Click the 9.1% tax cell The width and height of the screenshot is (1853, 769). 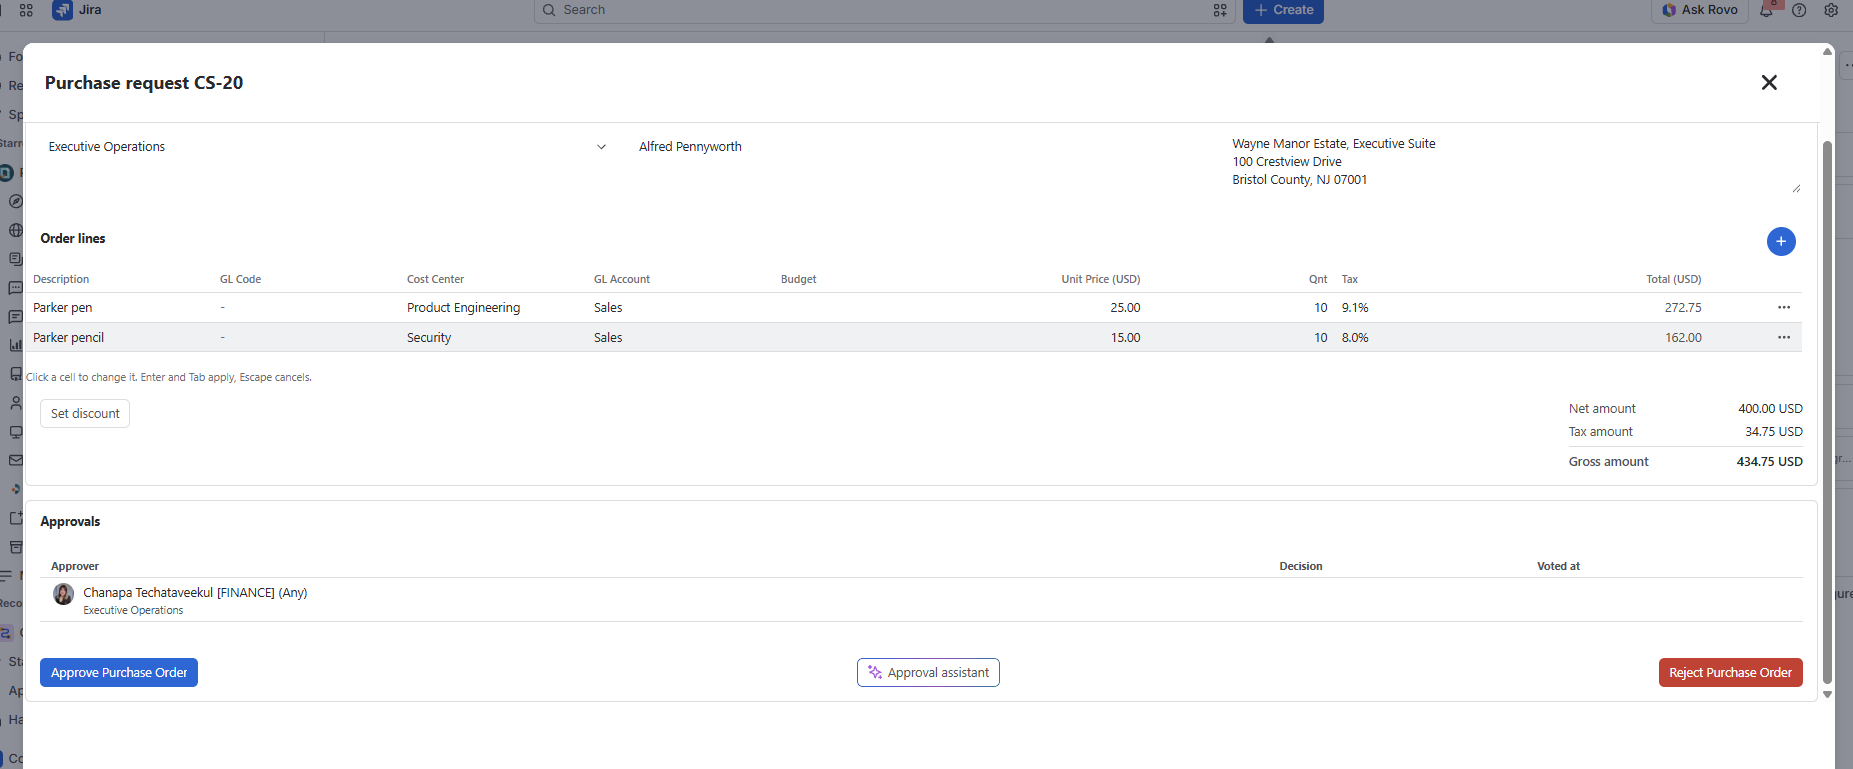coord(1355,308)
